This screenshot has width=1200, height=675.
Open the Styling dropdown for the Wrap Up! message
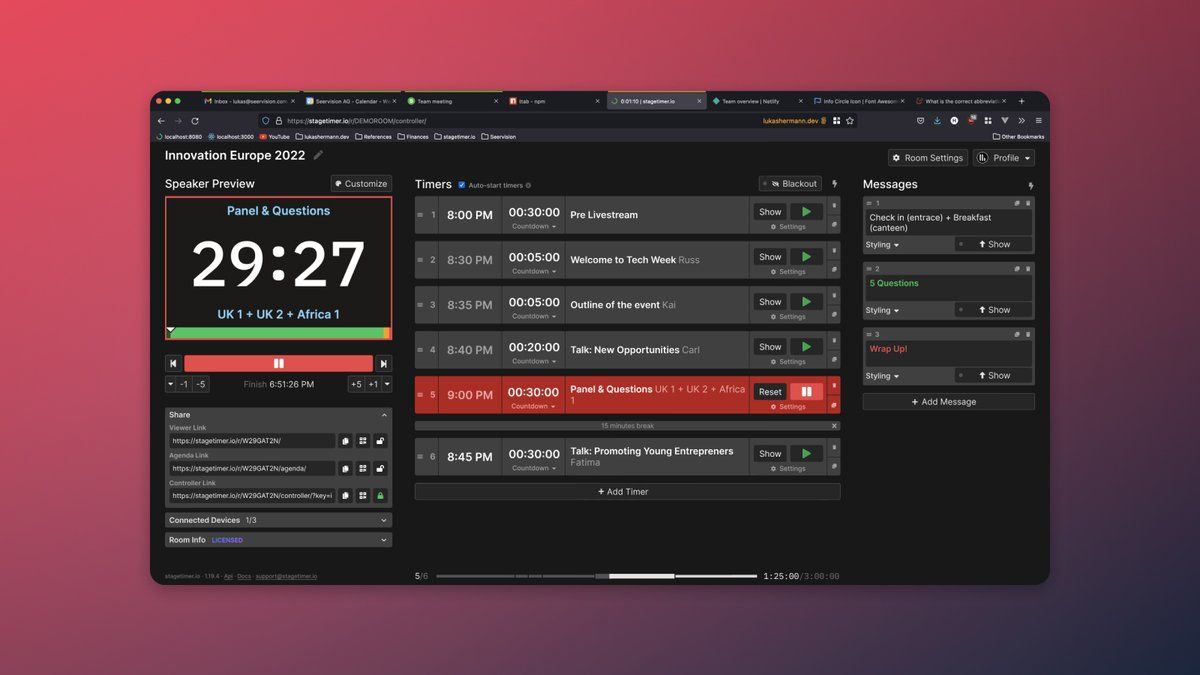[x=882, y=376]
